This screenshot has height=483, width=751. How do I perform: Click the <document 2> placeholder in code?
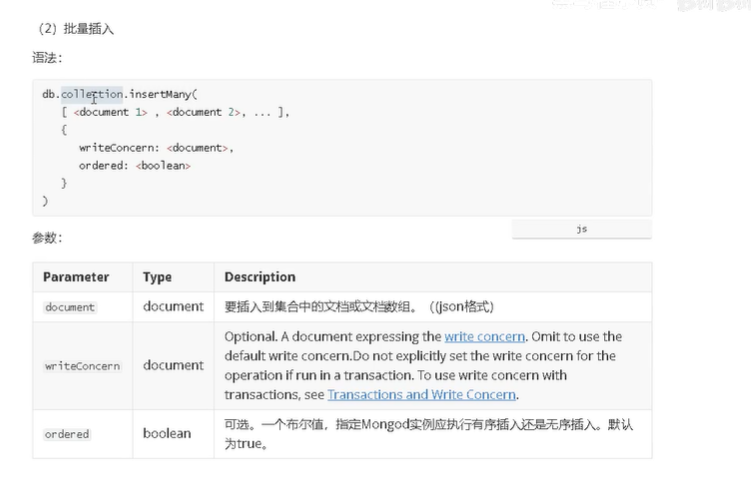click(x=204, y=113)
